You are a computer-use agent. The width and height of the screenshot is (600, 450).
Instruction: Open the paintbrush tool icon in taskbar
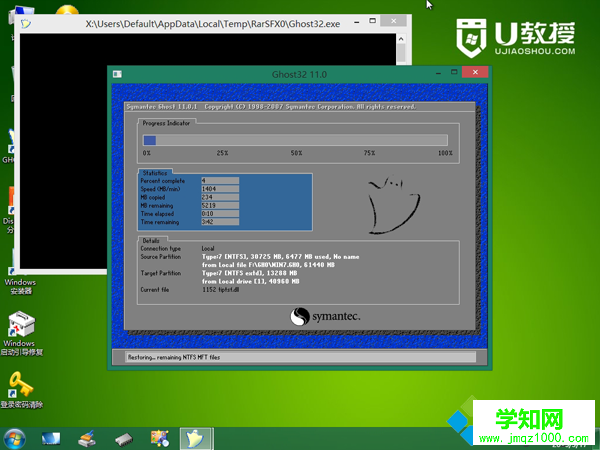pyautogui.click(x=87, y=439)
